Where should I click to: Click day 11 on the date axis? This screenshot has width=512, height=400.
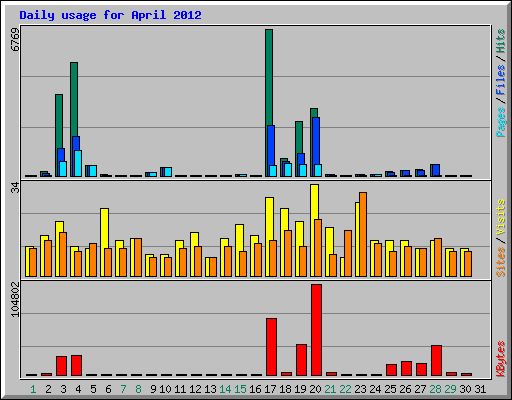click(180, 389)
